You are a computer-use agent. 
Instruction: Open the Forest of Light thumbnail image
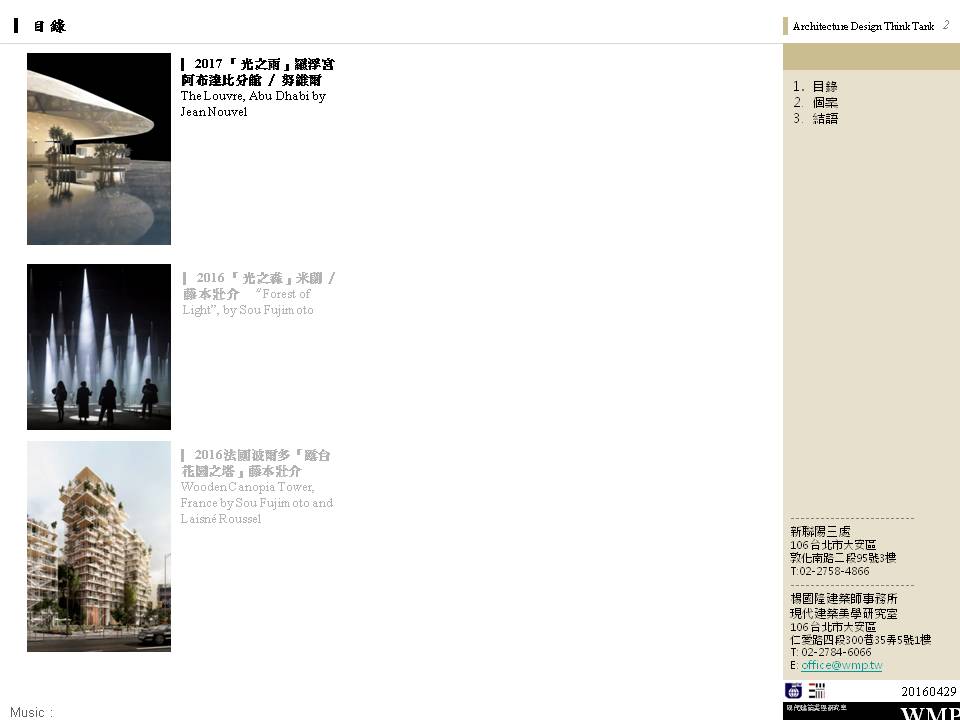click(99, 346)
